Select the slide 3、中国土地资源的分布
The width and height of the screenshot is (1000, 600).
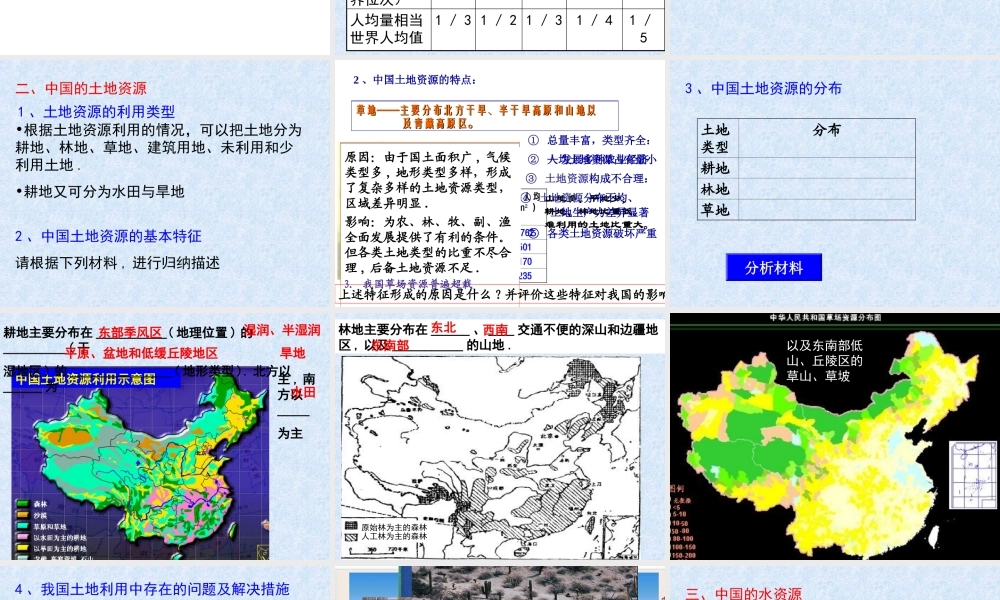(835, 183)
